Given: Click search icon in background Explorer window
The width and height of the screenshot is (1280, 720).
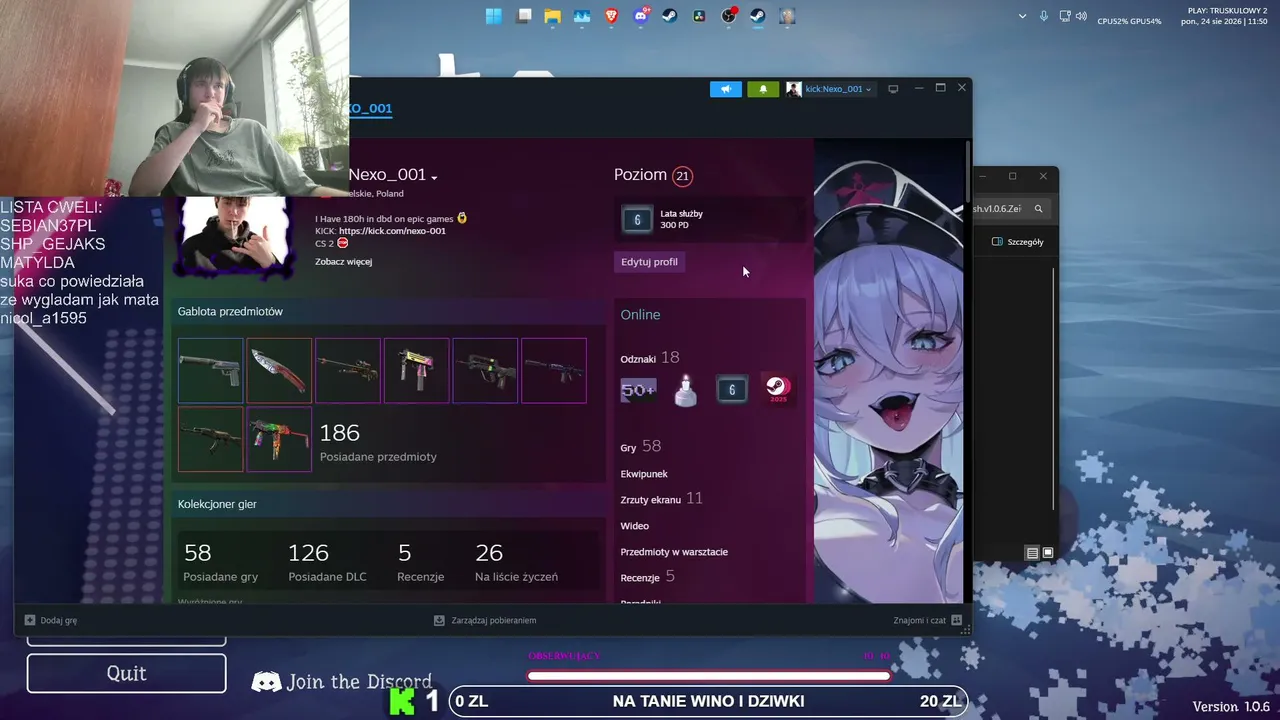Looking at the screenshot, I should click(1038, 208).
